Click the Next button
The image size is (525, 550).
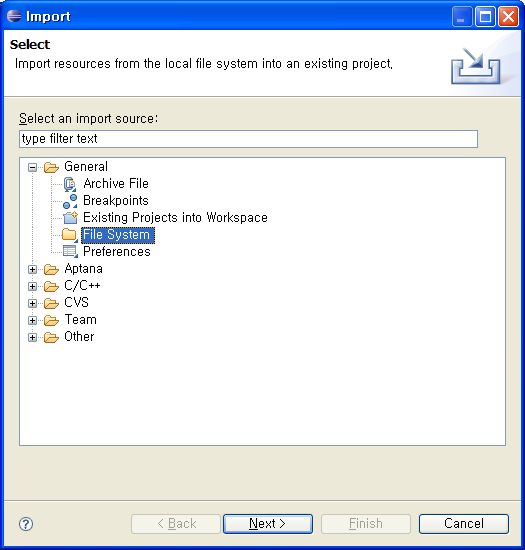click(268, 524)
